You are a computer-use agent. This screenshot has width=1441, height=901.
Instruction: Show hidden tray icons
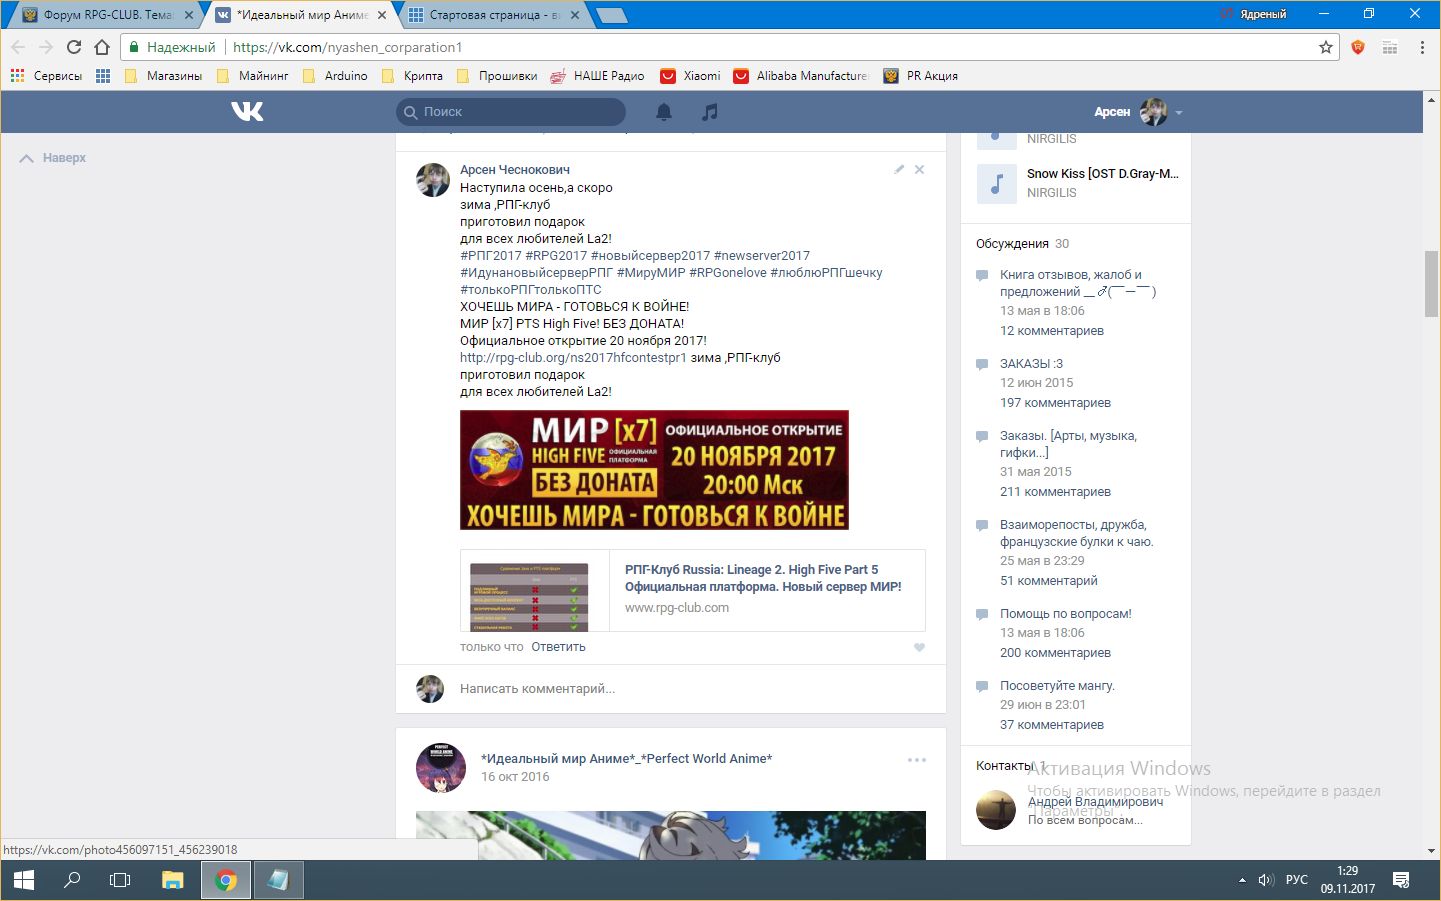click(1242, 880)
